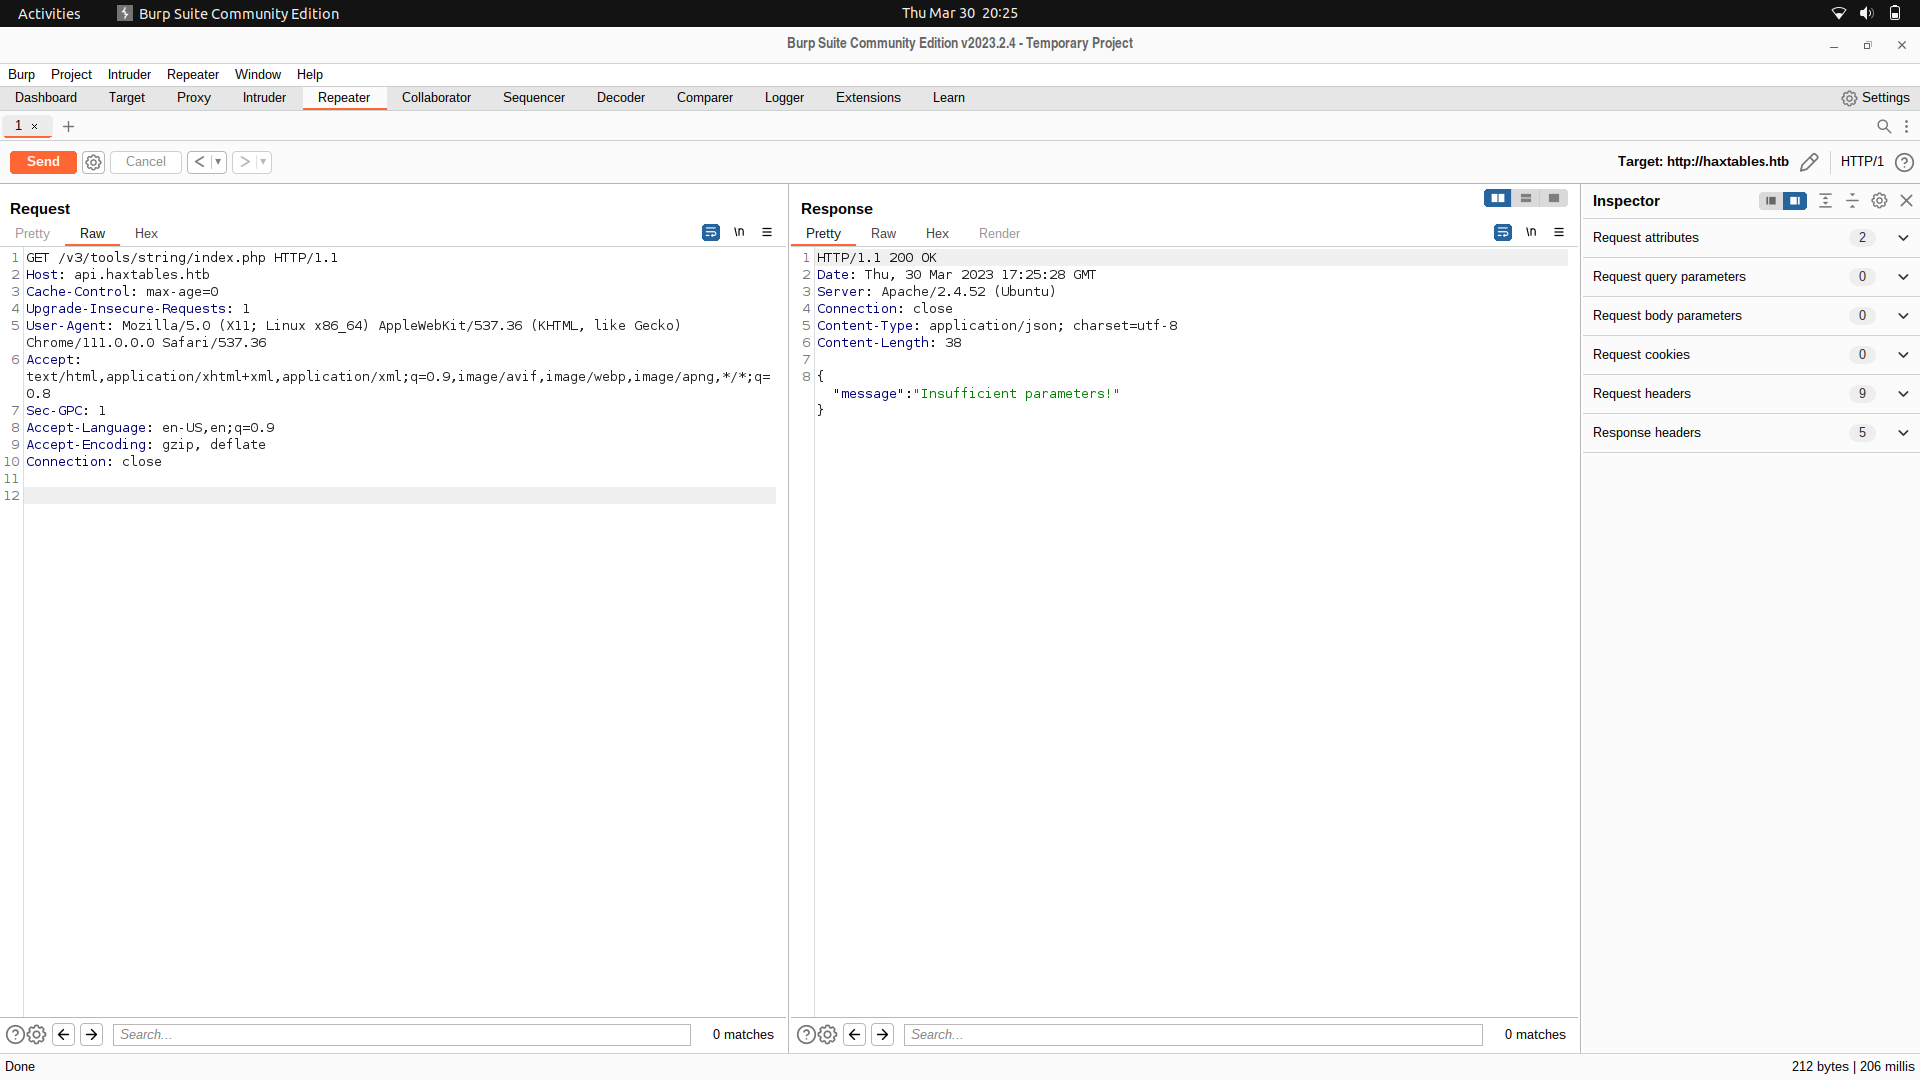
Task: Click inside the Response search field
Action: (1190, 1034)
